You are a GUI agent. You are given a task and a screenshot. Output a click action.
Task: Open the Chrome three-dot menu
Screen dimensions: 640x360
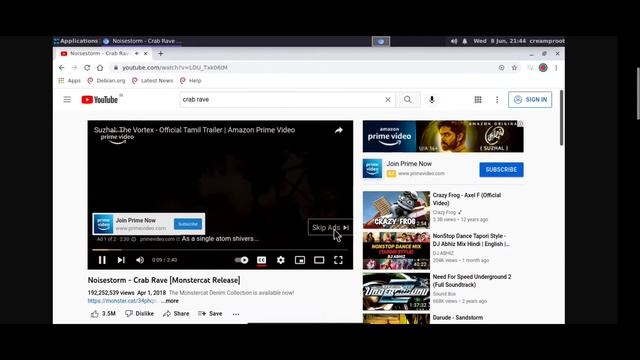click(x=556, y=68)
